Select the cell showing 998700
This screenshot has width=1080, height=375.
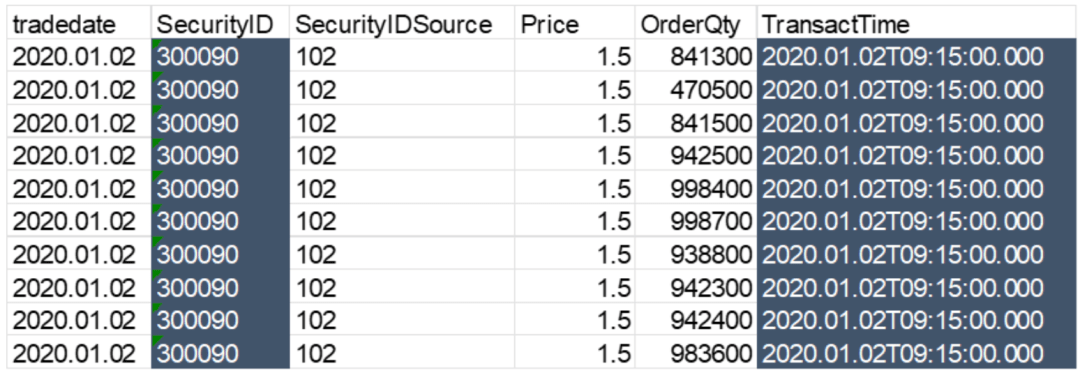(x=696, y=221)
